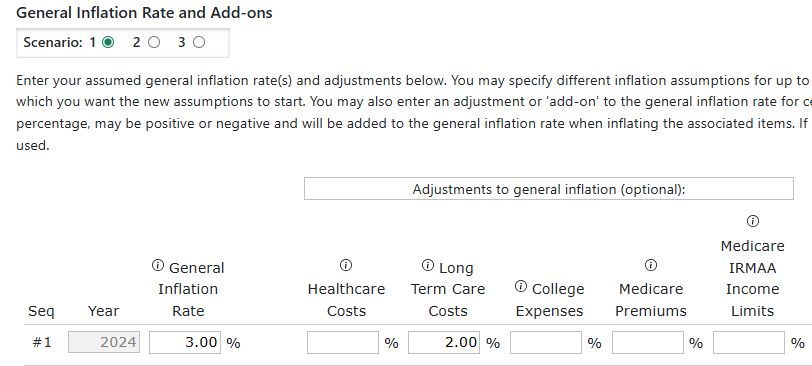Viewport: 812px width, 366px height.
Task: Show info tooltip for Healthcare Costs
Action: (x=346, y=266)
